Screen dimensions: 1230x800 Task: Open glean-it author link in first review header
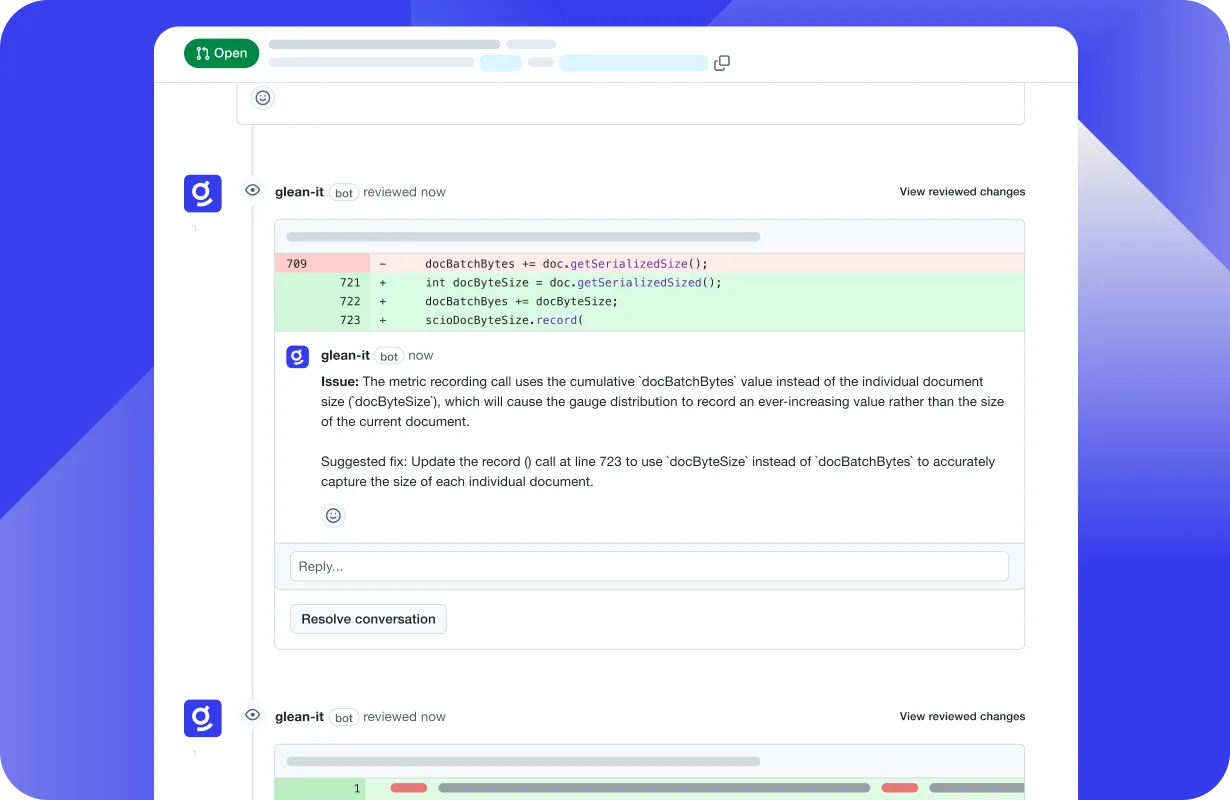299,192
